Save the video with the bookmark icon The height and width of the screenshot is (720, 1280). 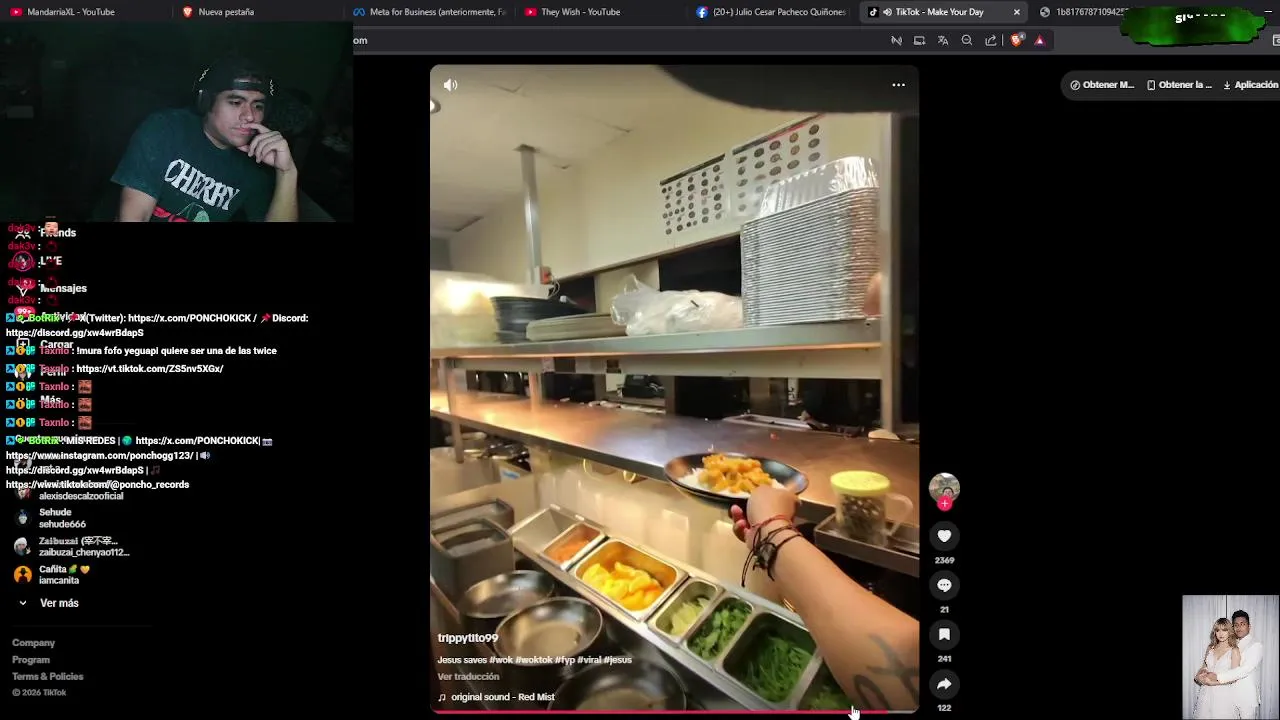coord(944,634)
